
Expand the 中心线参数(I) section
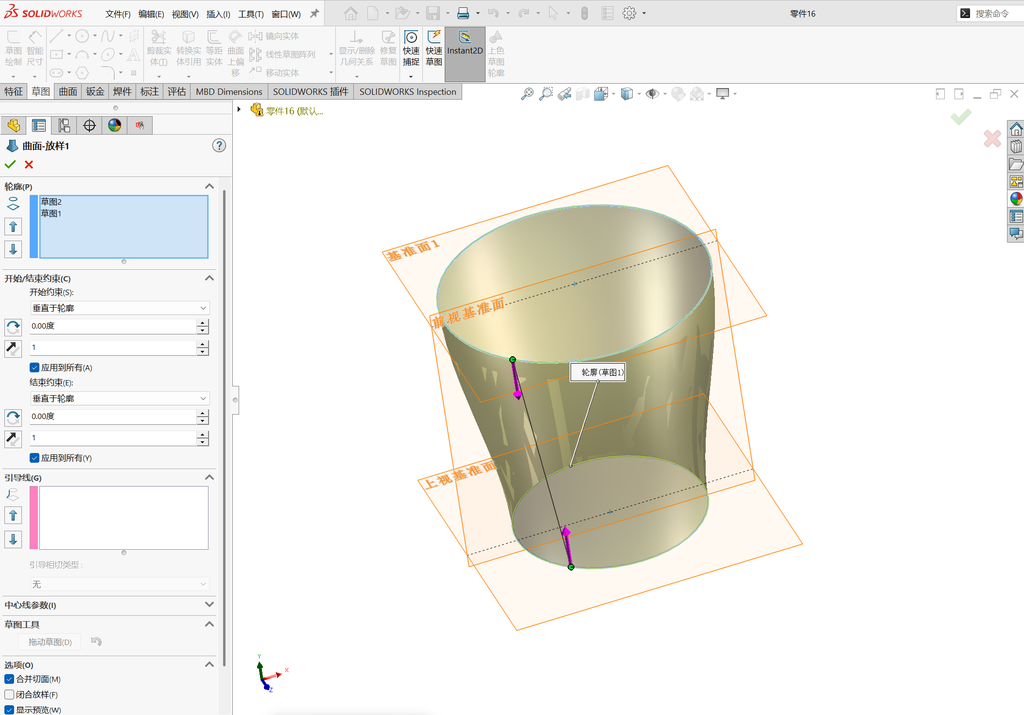[x=209, y=605]
